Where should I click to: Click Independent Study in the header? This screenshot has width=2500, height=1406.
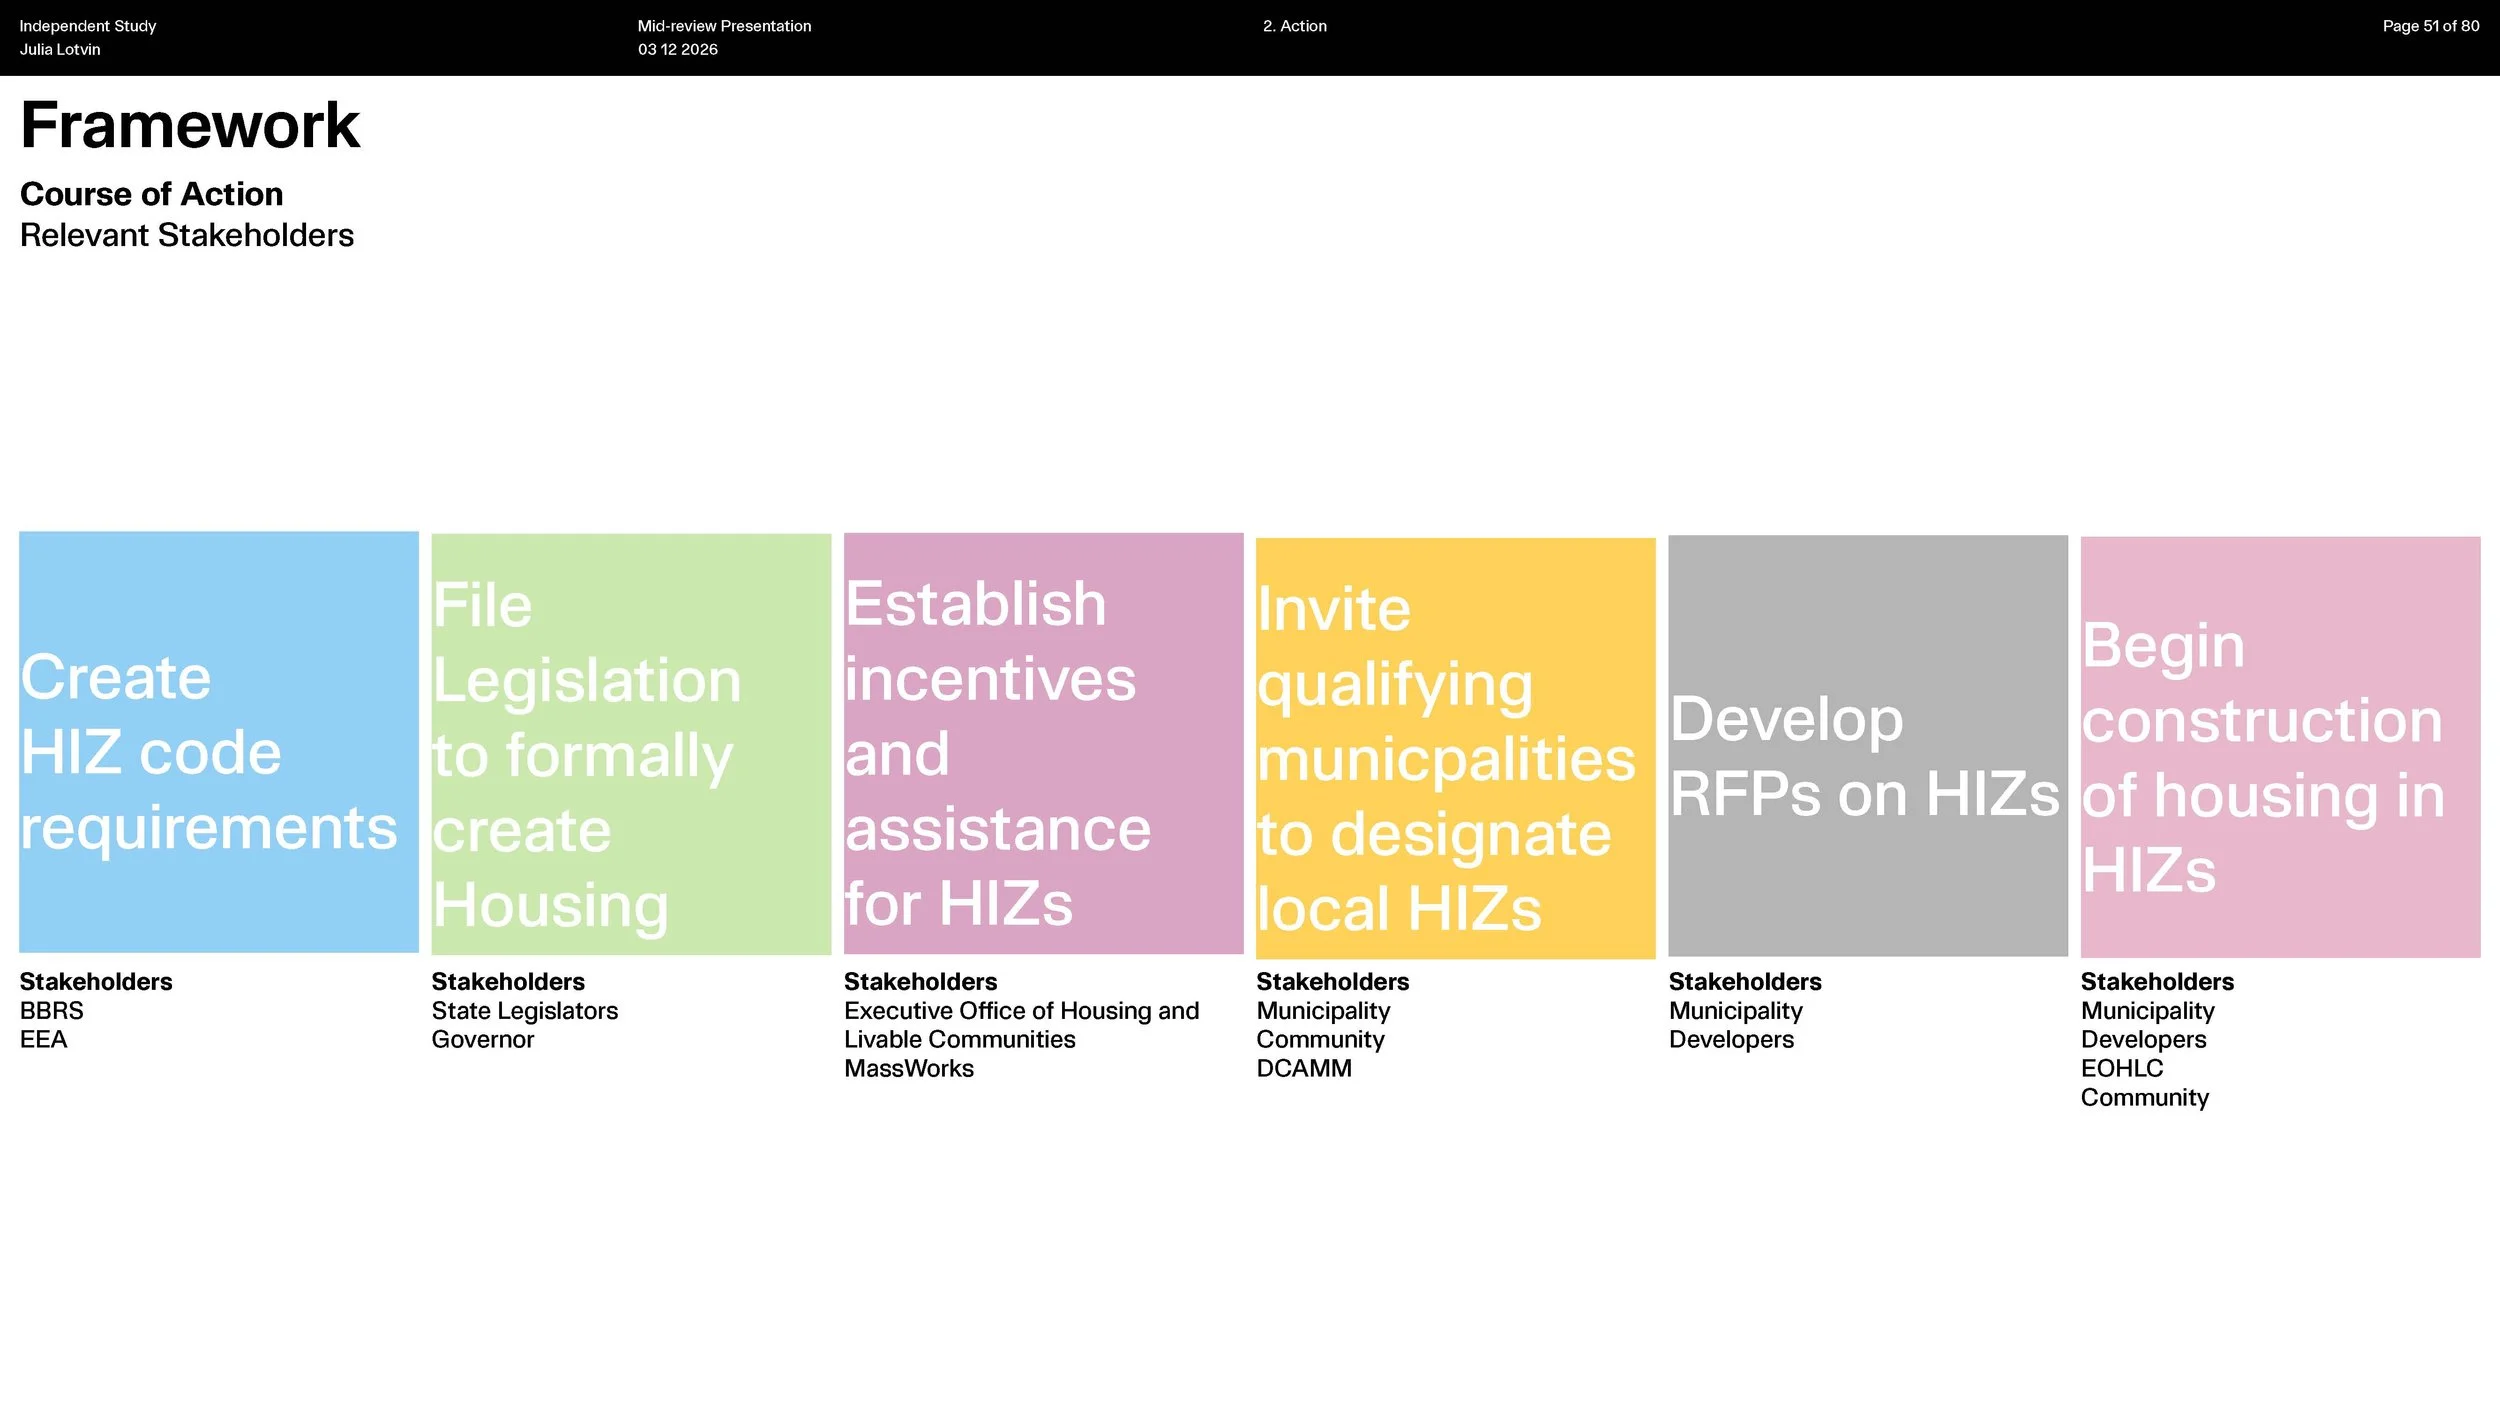(x=88, y=26)
